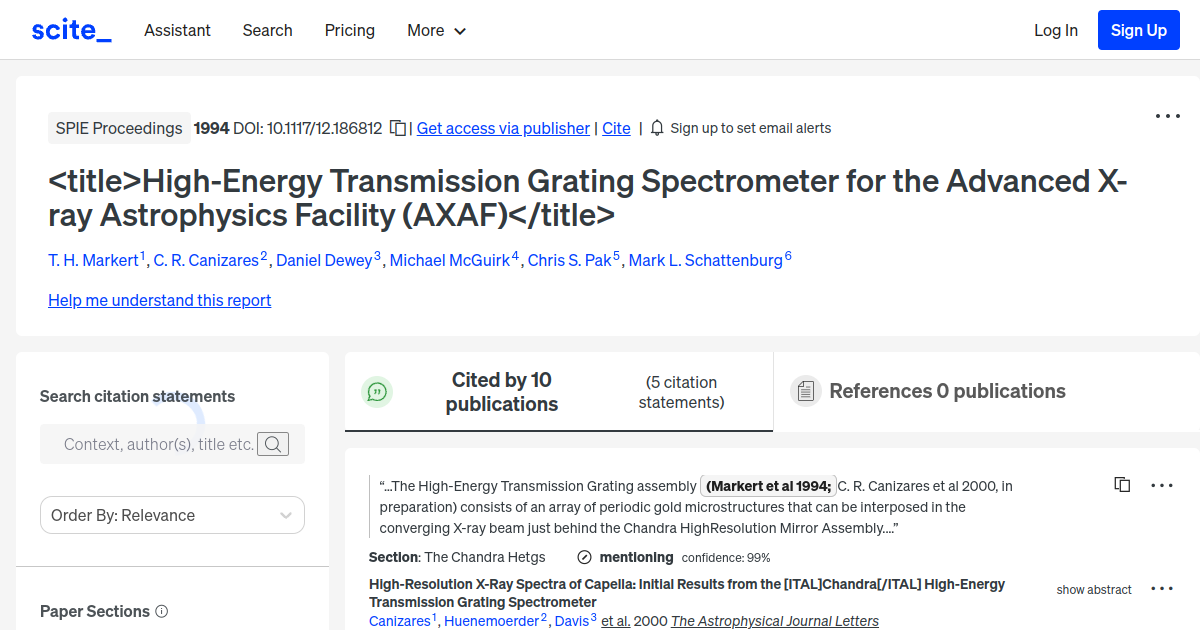Image resolution: width=1200 pixels, height=630 pixels.
Task: Open the Order By Relevance dropdown
Action: point(172,514)
